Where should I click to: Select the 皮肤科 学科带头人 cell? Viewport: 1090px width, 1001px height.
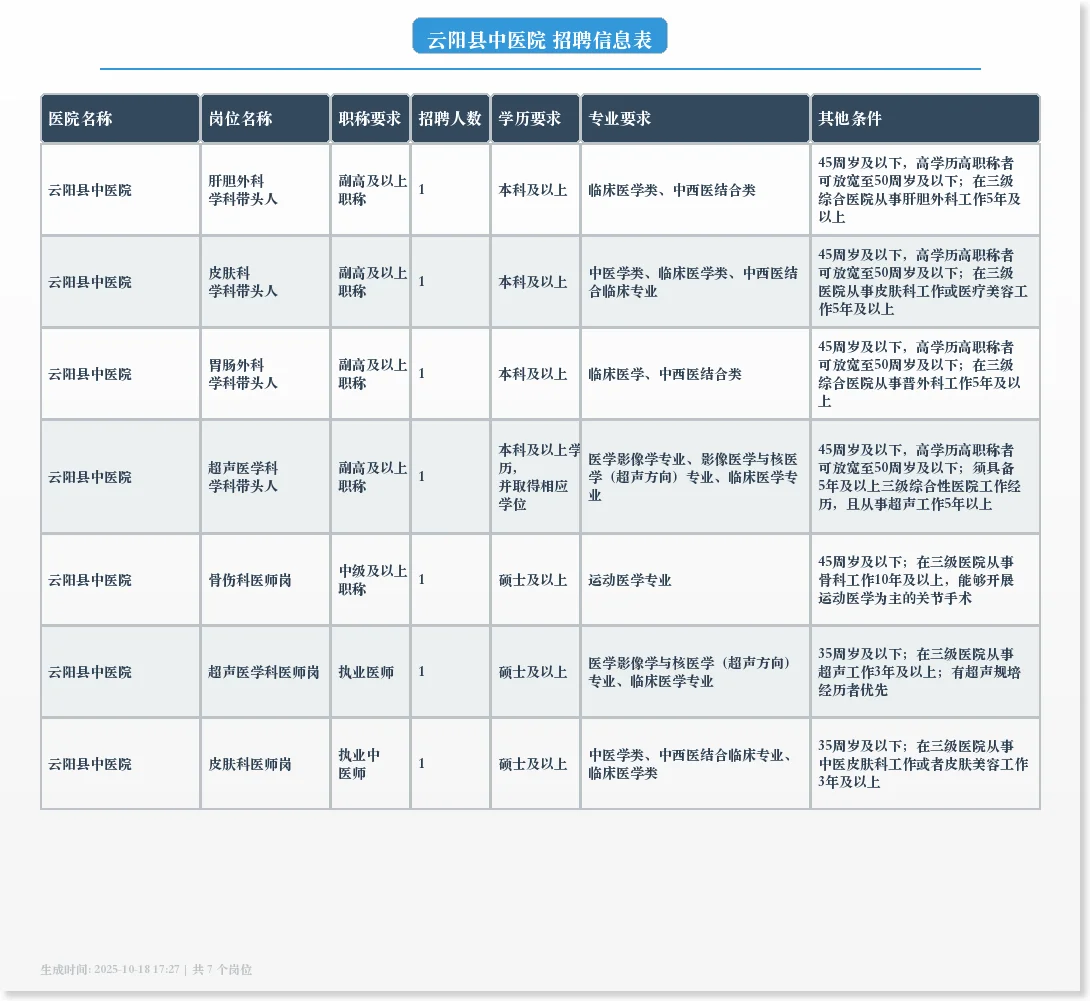[265, 282]
